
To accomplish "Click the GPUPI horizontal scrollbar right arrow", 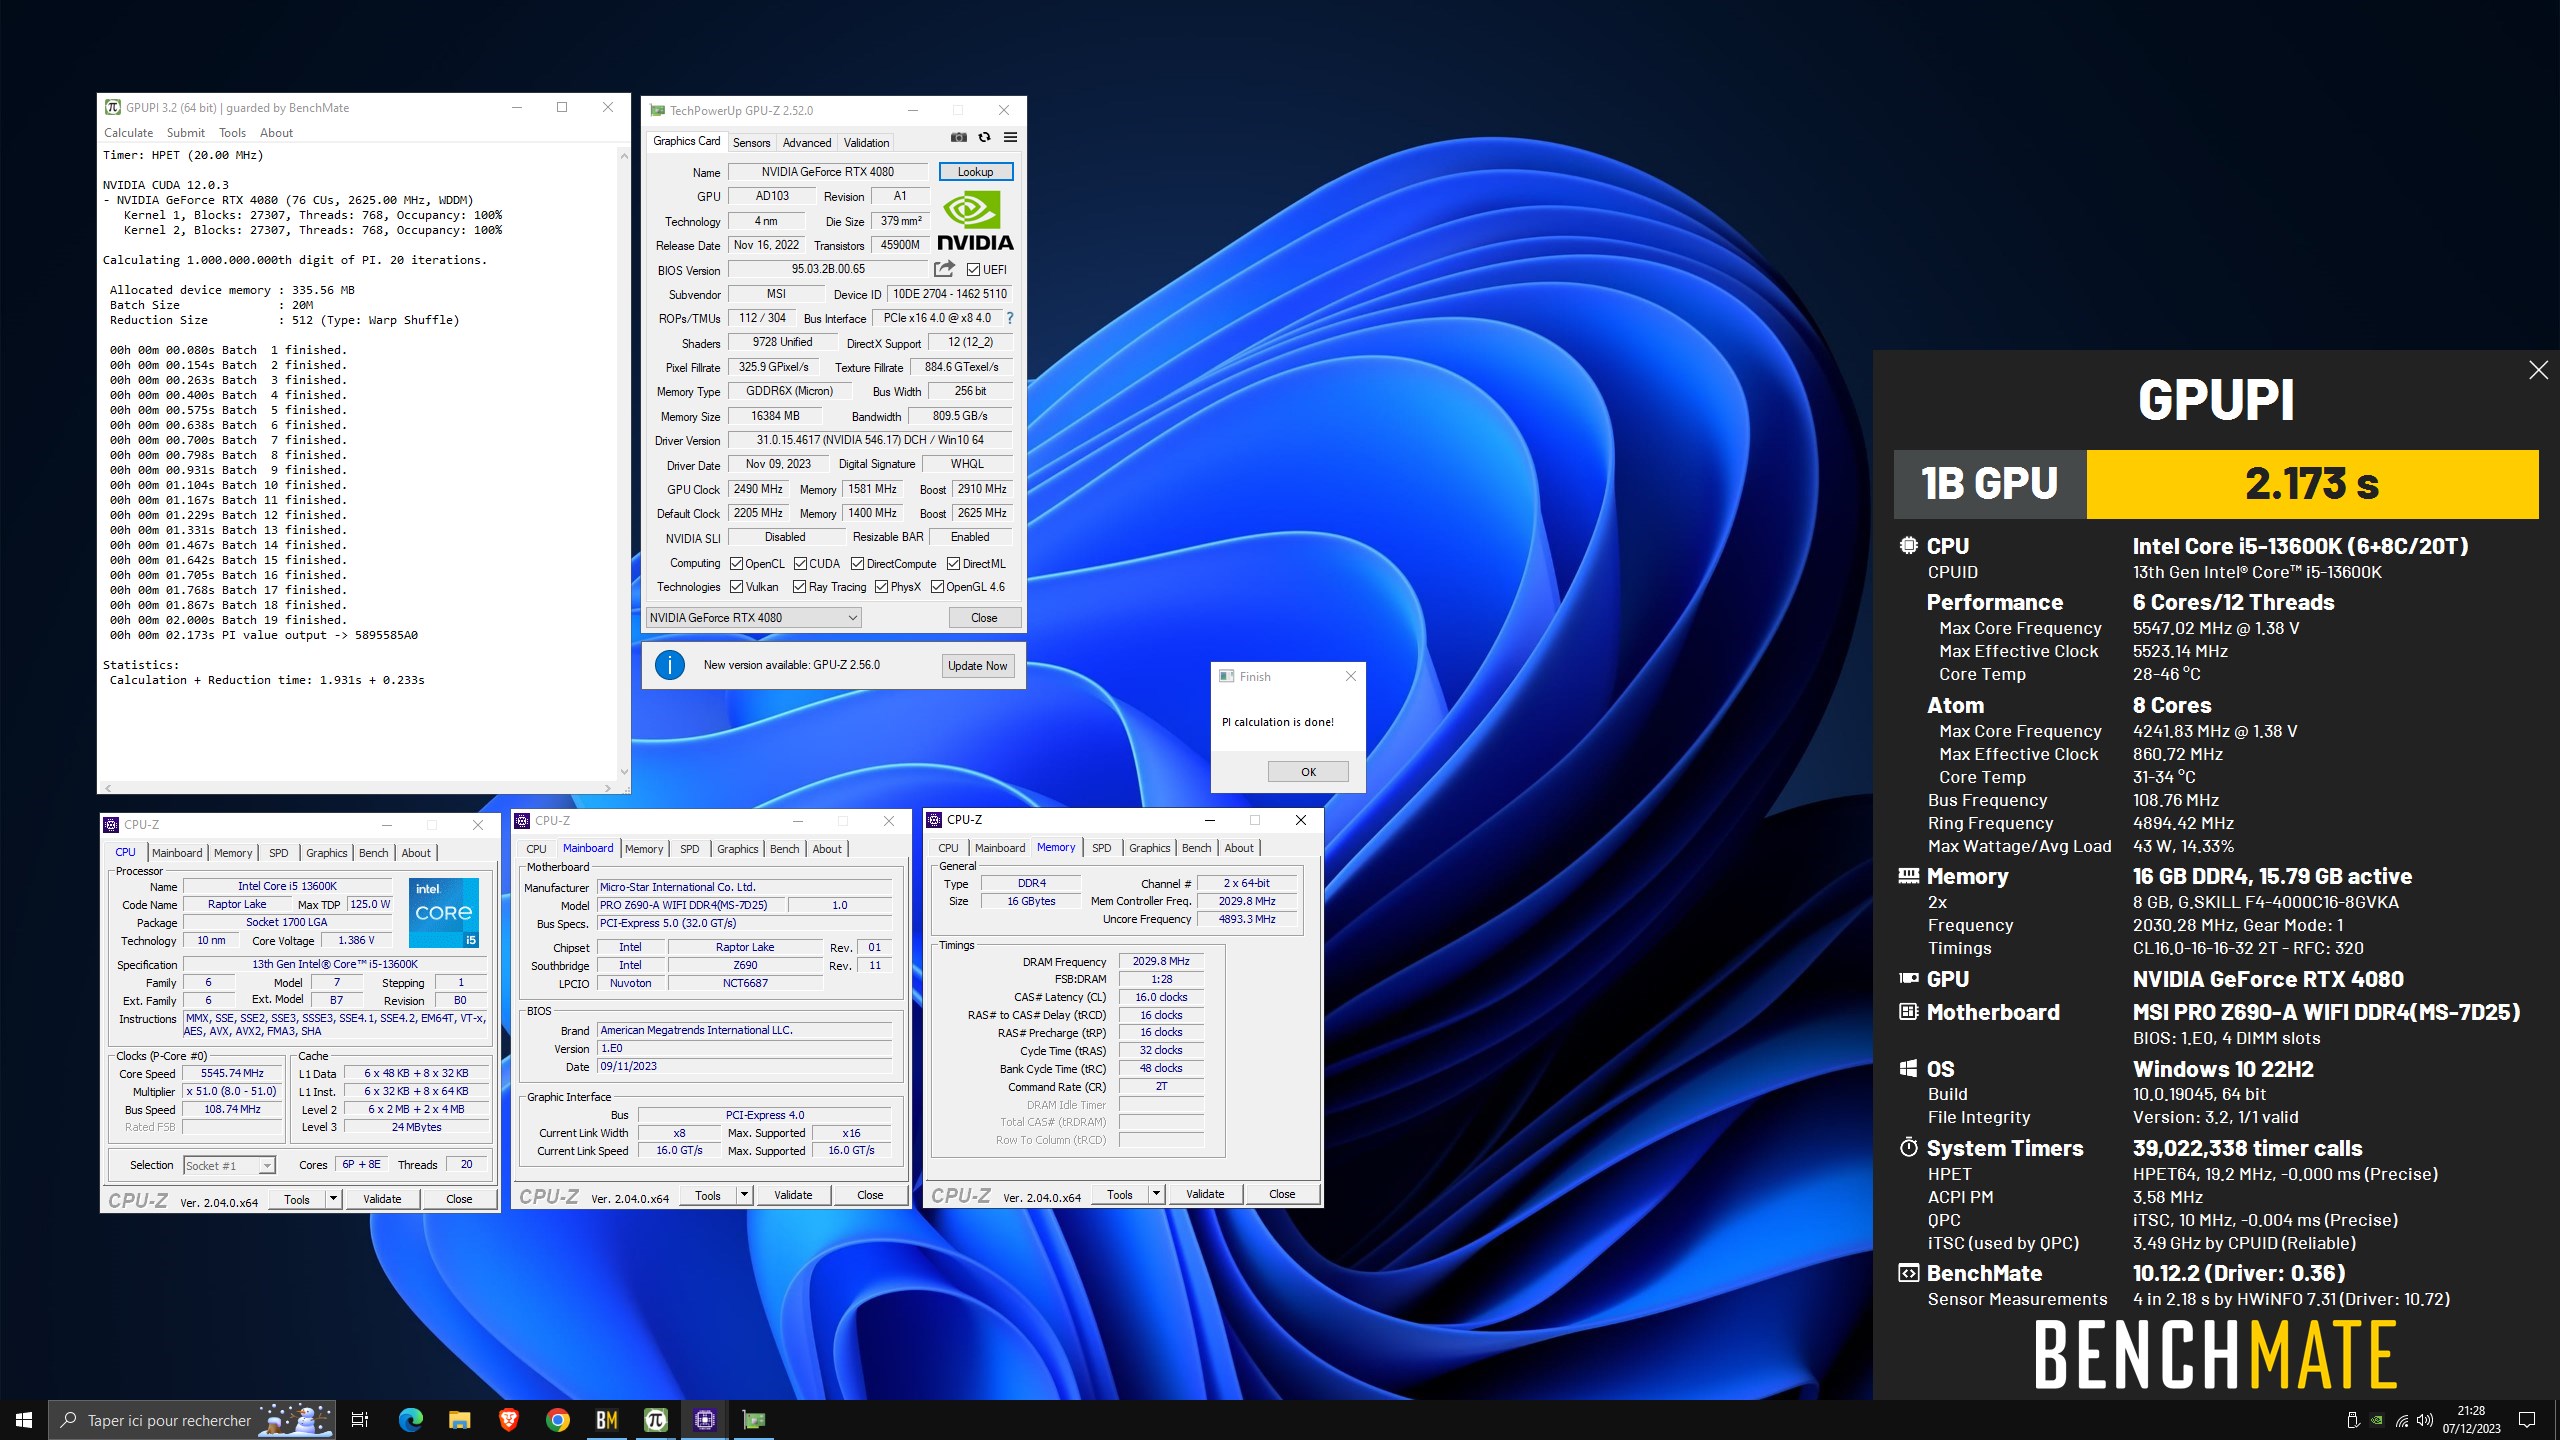I will pyautogui.click(x=608, y=788).
